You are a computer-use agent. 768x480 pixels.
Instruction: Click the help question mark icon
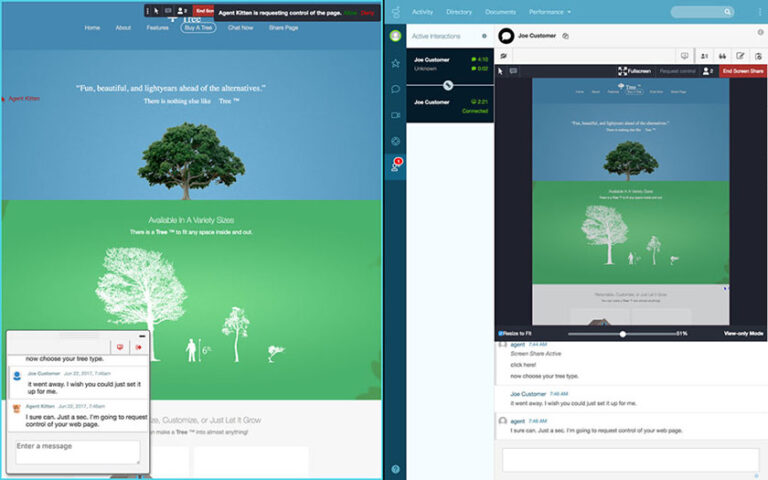(x=395, y=468)
